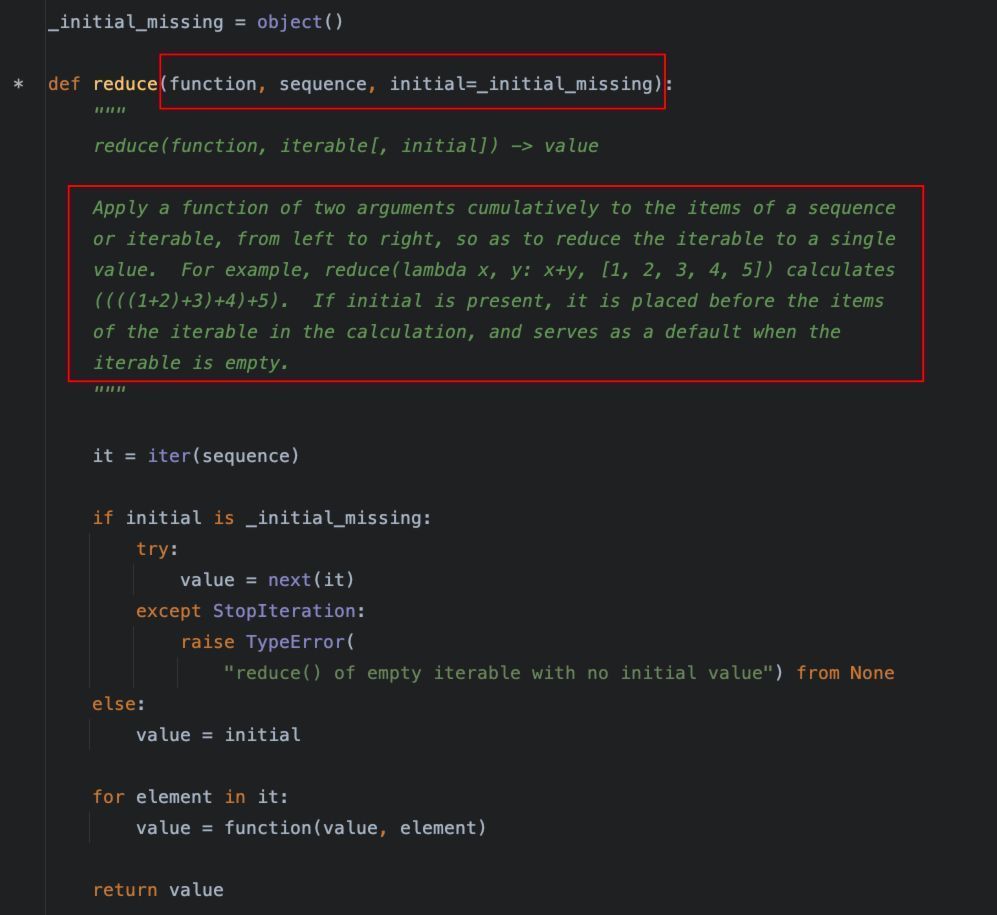The image size is (997, 915).
Task: Click the try keyword
Action: tap(152, 549)
